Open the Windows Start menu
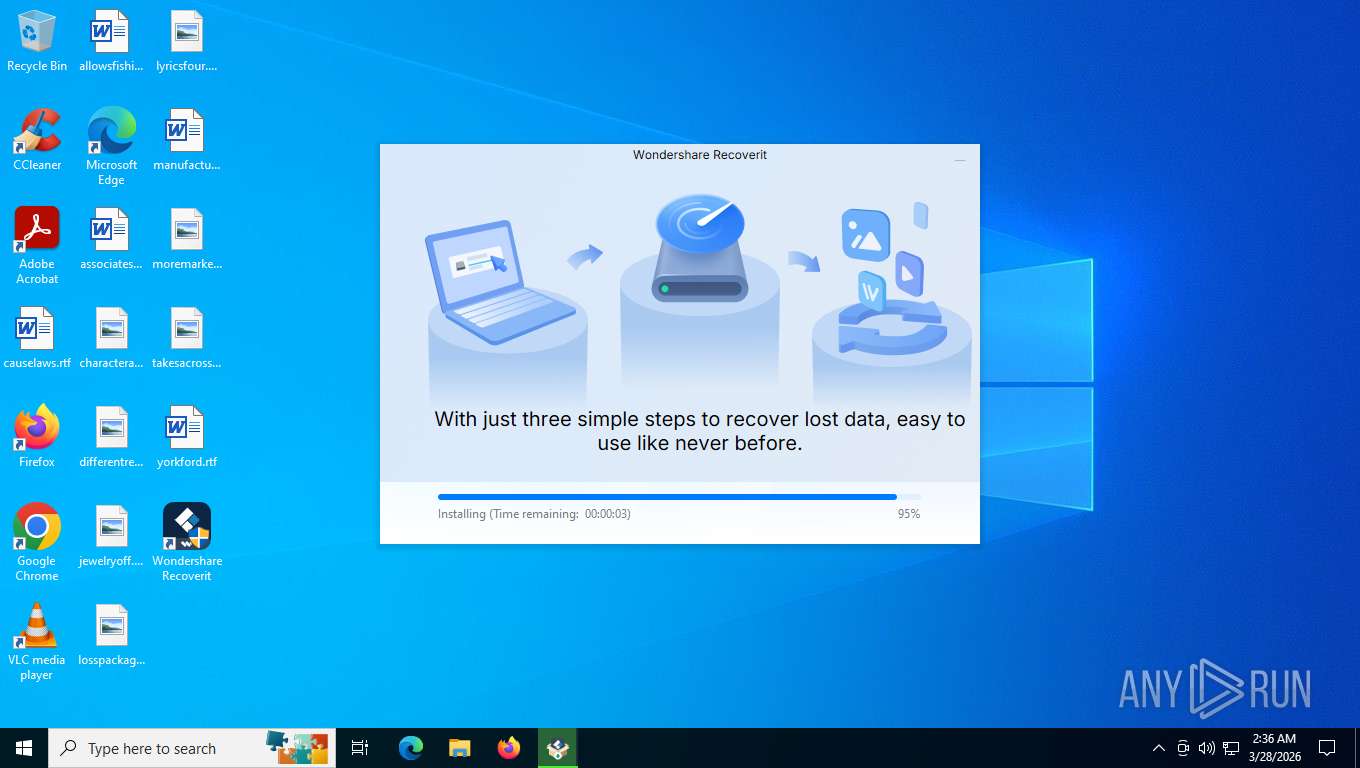Image resolution: width=1360 pixels, height=768 pixels. (x=24, y=748)
